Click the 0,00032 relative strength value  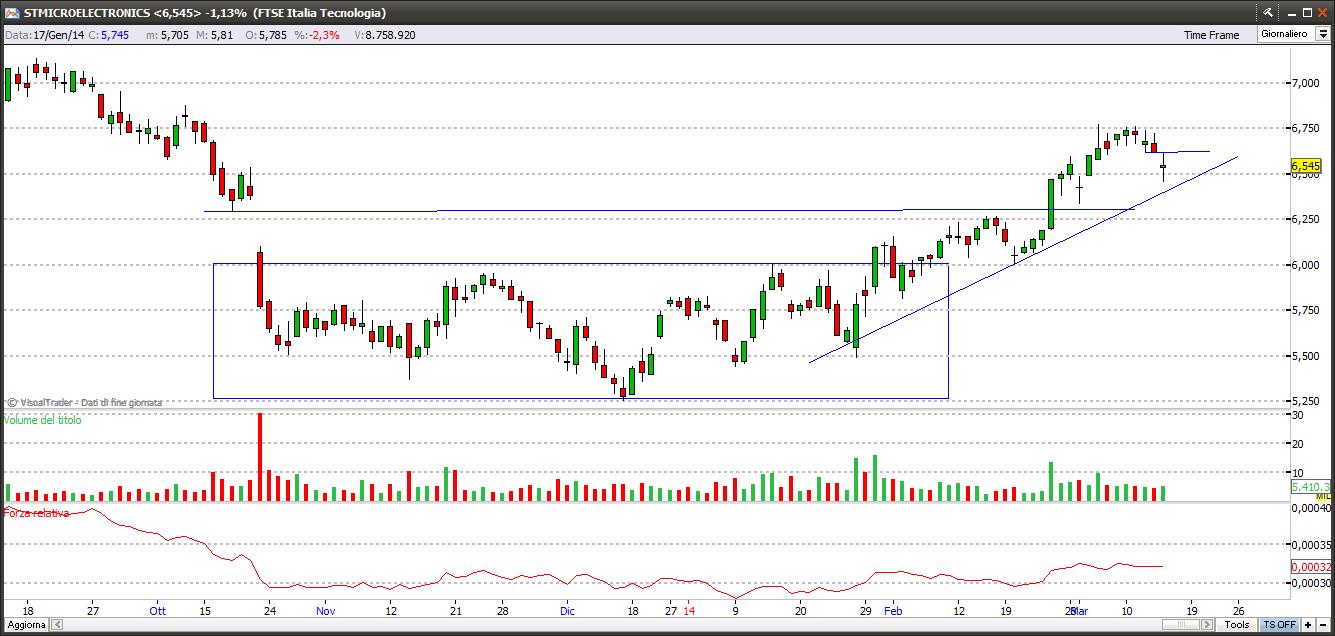pos(1309,567)
